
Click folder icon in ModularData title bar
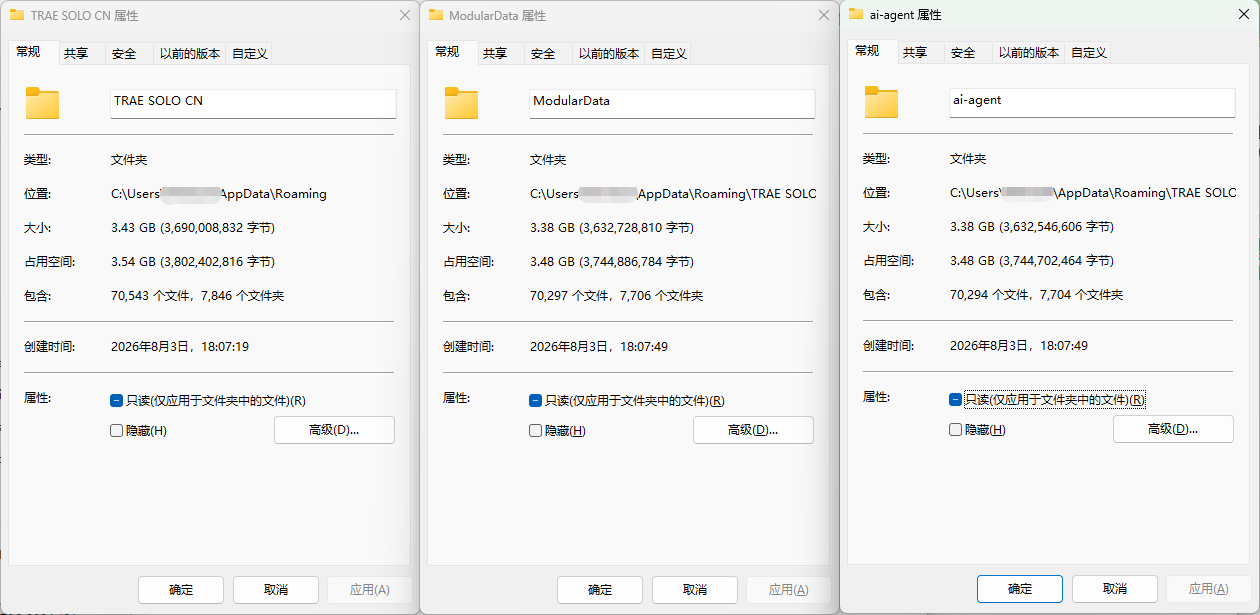(x=436, y=16)
